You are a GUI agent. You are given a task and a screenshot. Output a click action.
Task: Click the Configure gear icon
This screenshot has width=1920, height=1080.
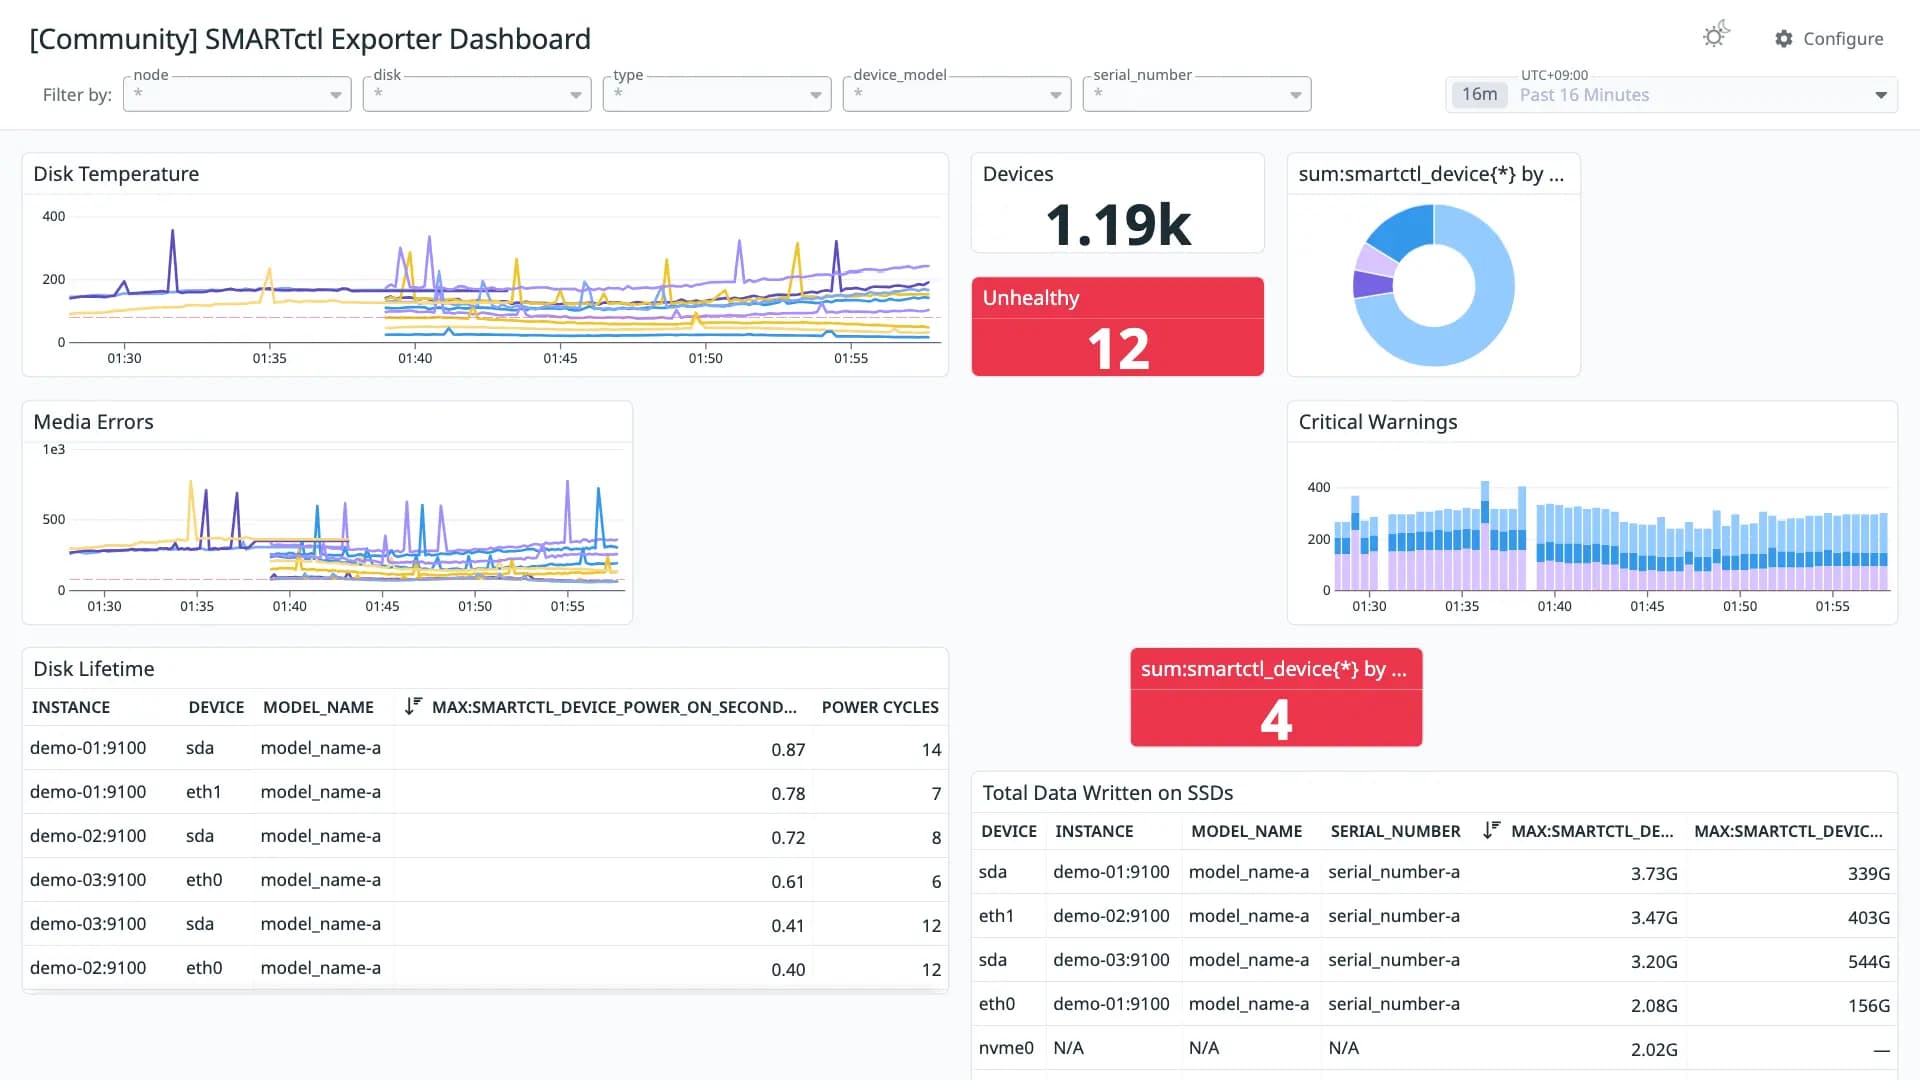(1784, 39)
